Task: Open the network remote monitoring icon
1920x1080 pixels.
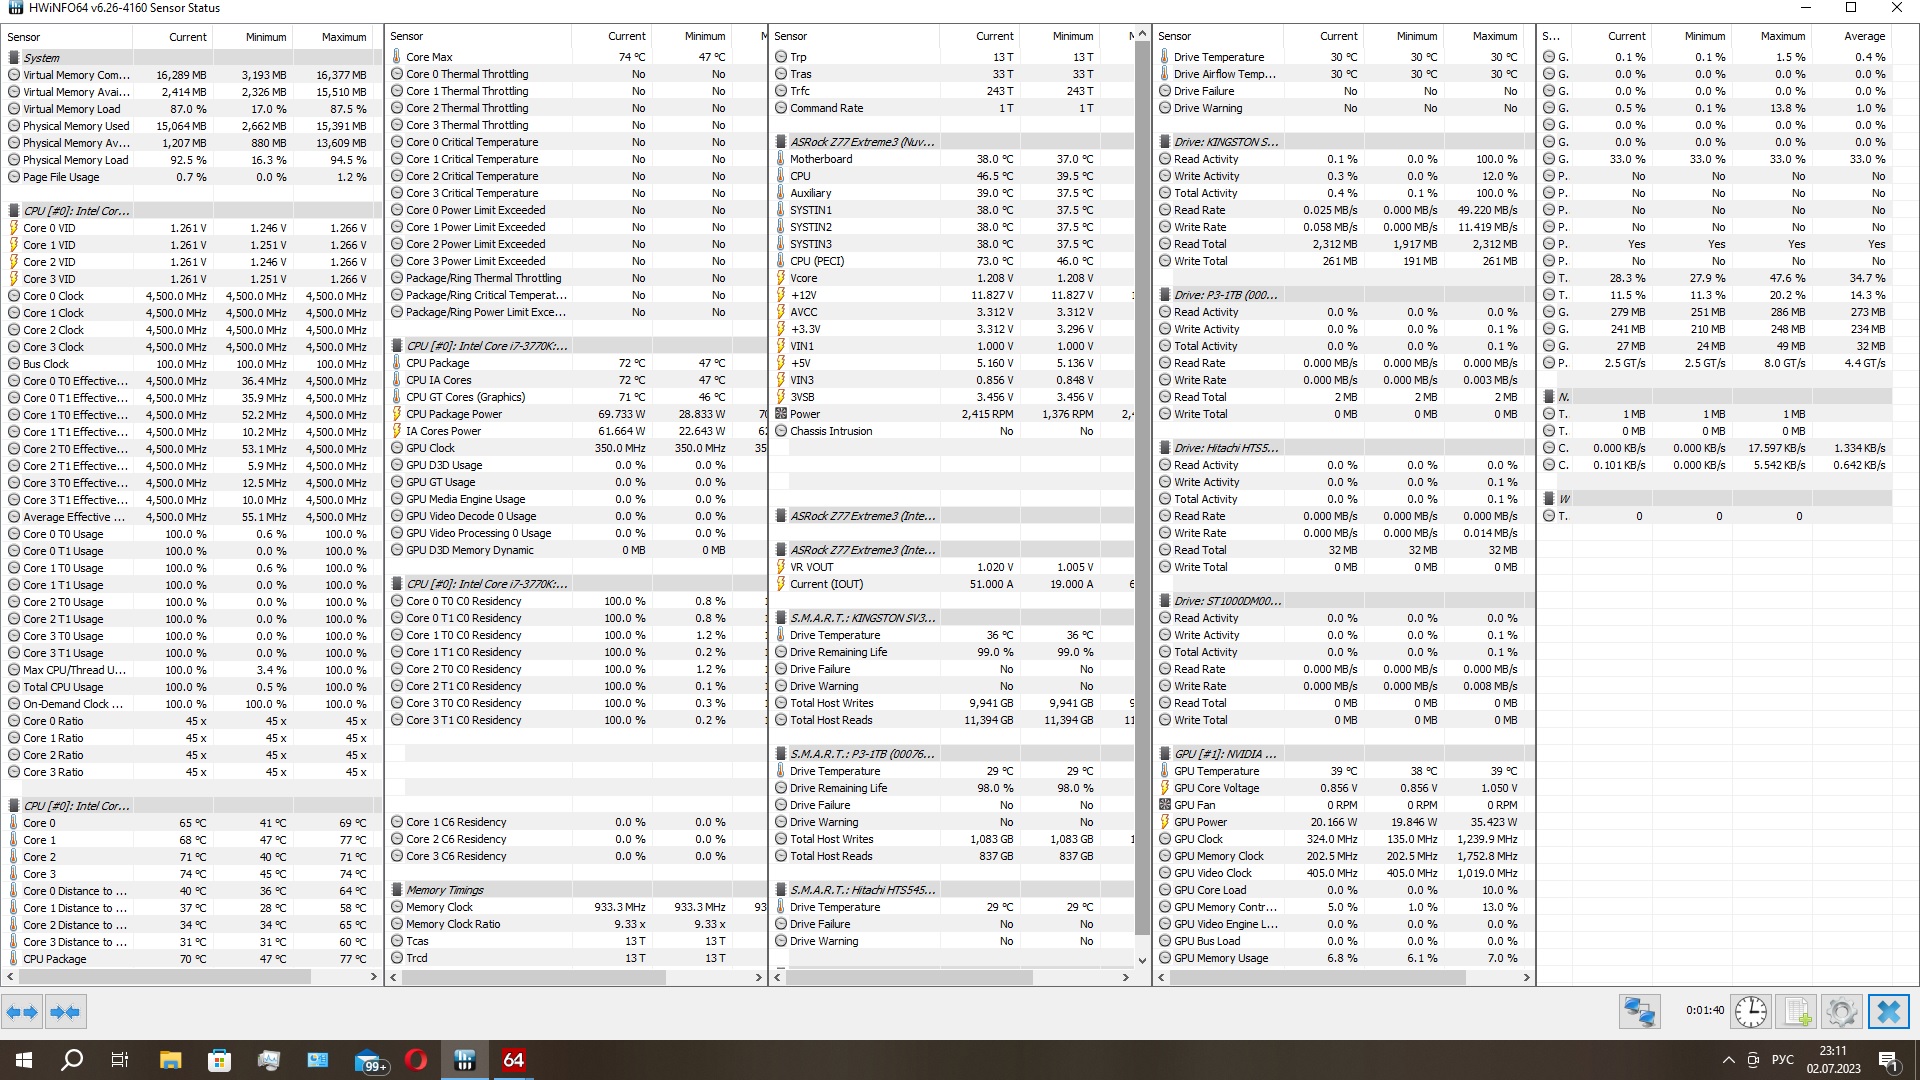Action: (x=1639, y=1012)
